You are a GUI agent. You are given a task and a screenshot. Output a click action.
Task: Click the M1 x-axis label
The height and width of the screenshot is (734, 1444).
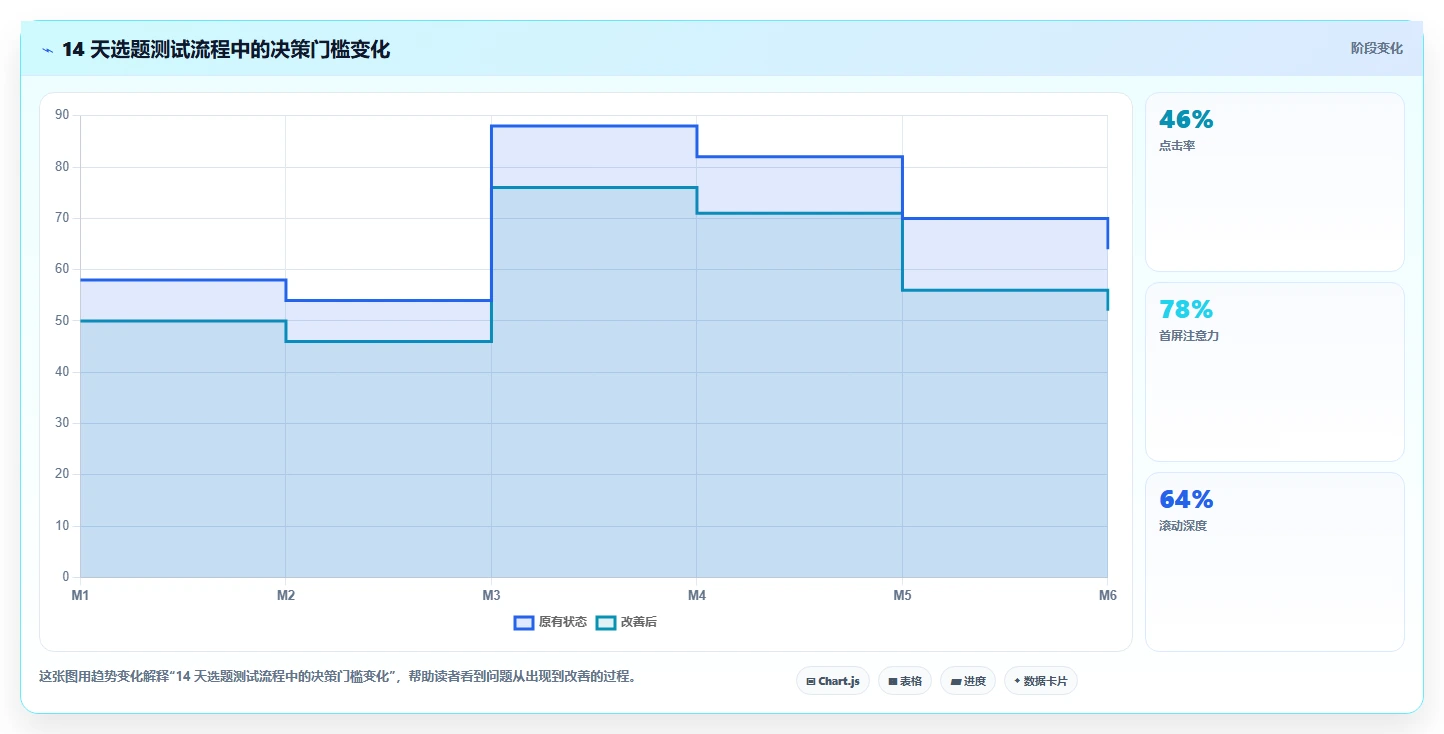(x=80, y=596)
